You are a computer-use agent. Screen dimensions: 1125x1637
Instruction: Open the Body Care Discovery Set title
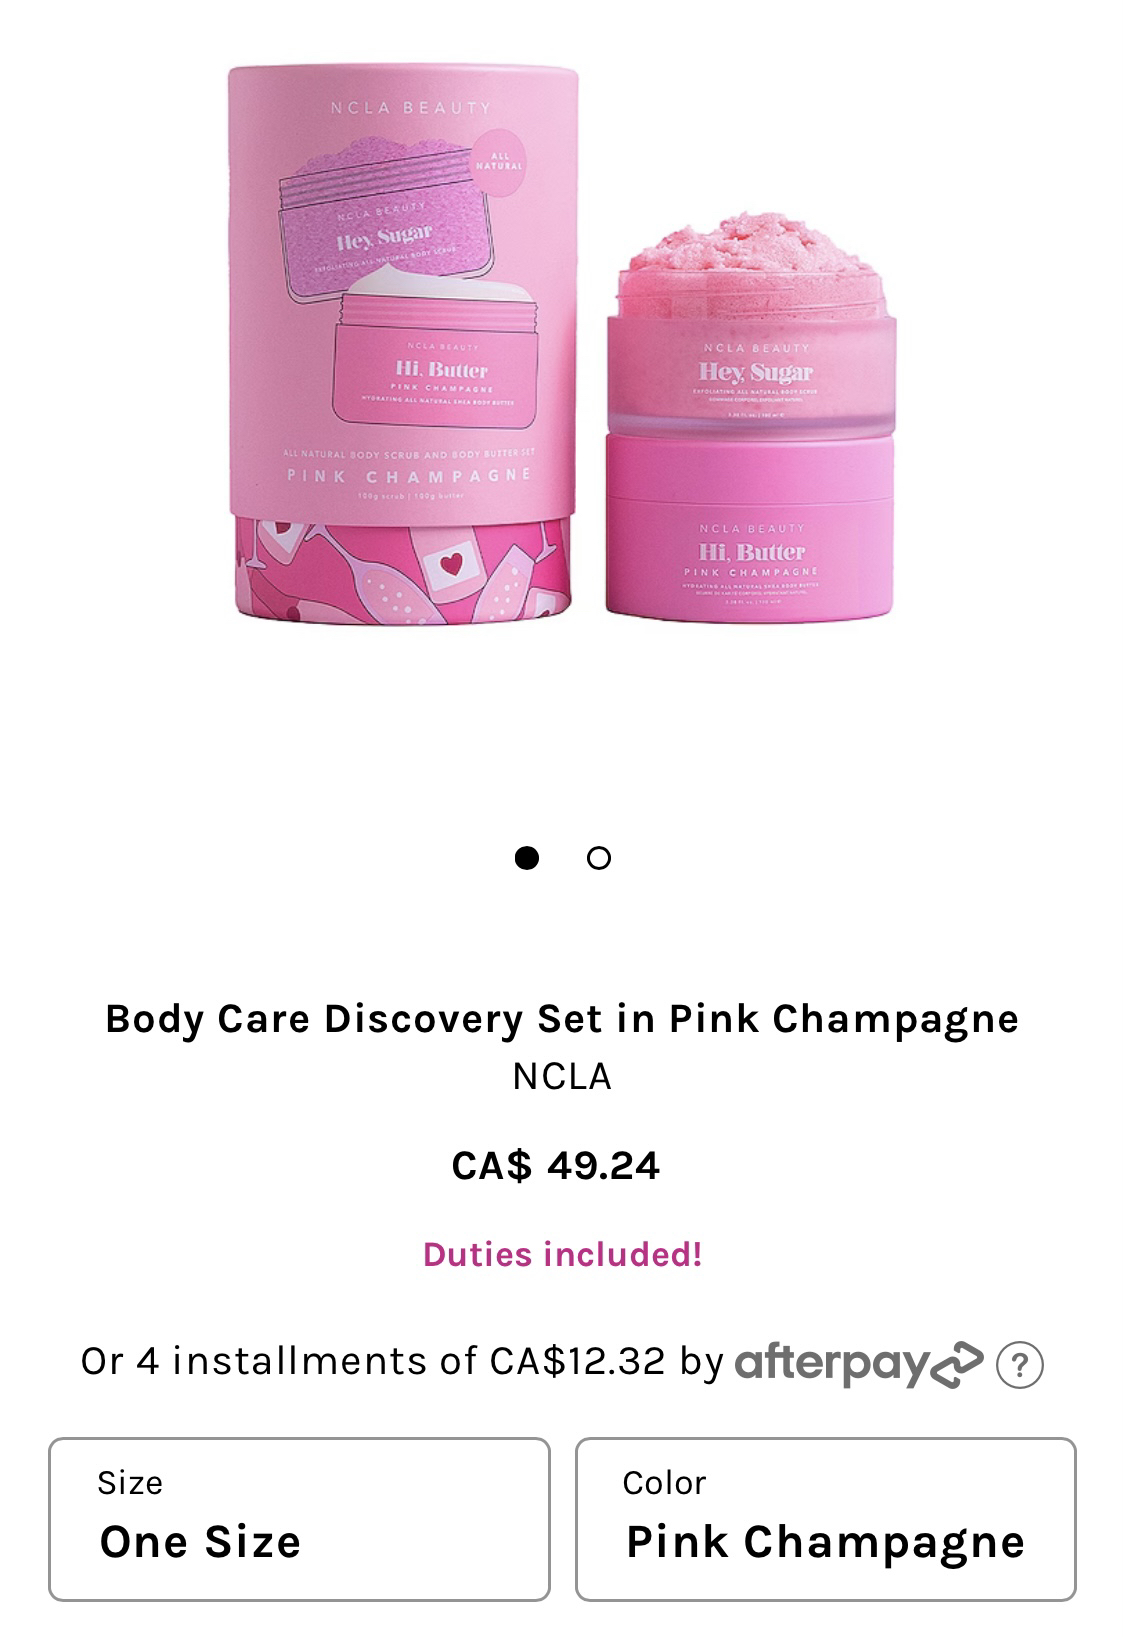tap(562, 1018)
